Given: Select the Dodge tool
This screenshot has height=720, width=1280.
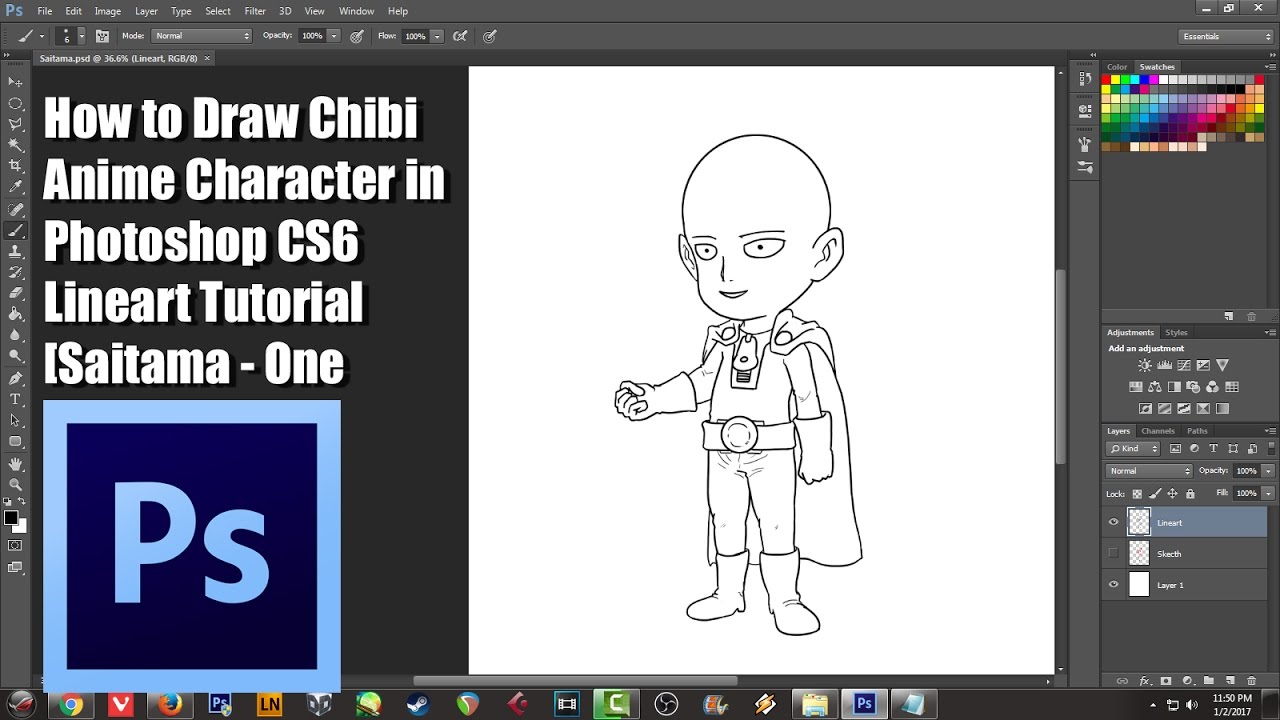Looking at the screenshot, I should pyautogui.click(x=15, y=356).
